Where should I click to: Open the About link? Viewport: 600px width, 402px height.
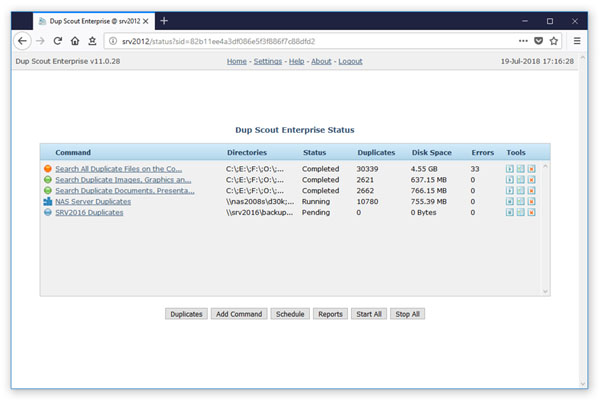(x=321, y=61)
